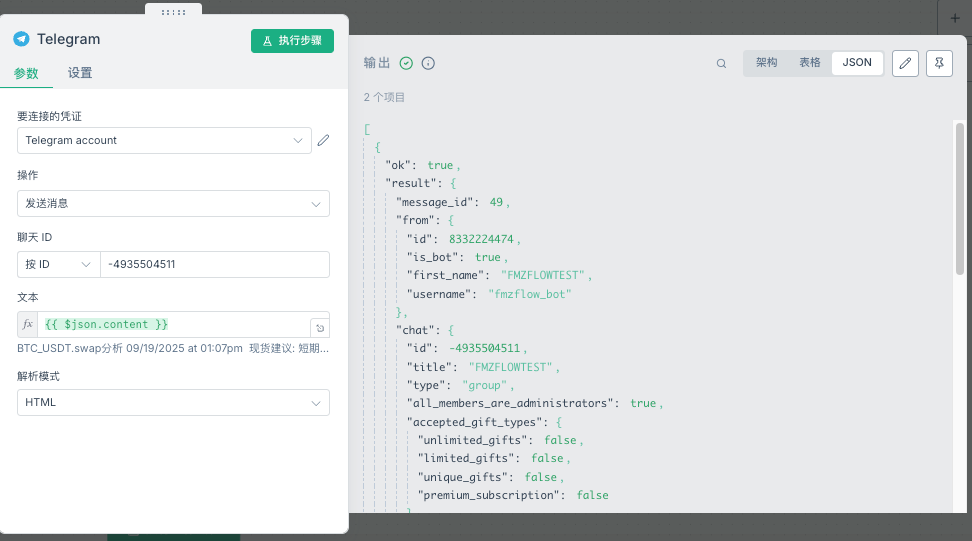Click the 执行步骤 execute step button
Screen dimensions: 972x541
(x=292, y=41)
